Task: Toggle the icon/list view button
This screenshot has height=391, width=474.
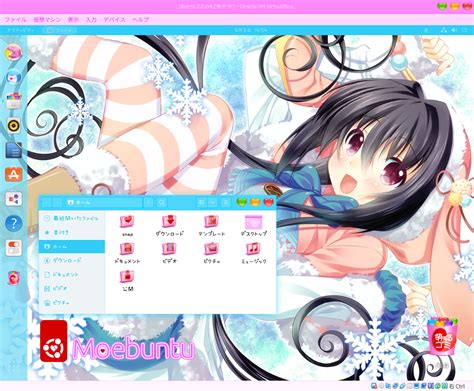Action: pos(201,202)
